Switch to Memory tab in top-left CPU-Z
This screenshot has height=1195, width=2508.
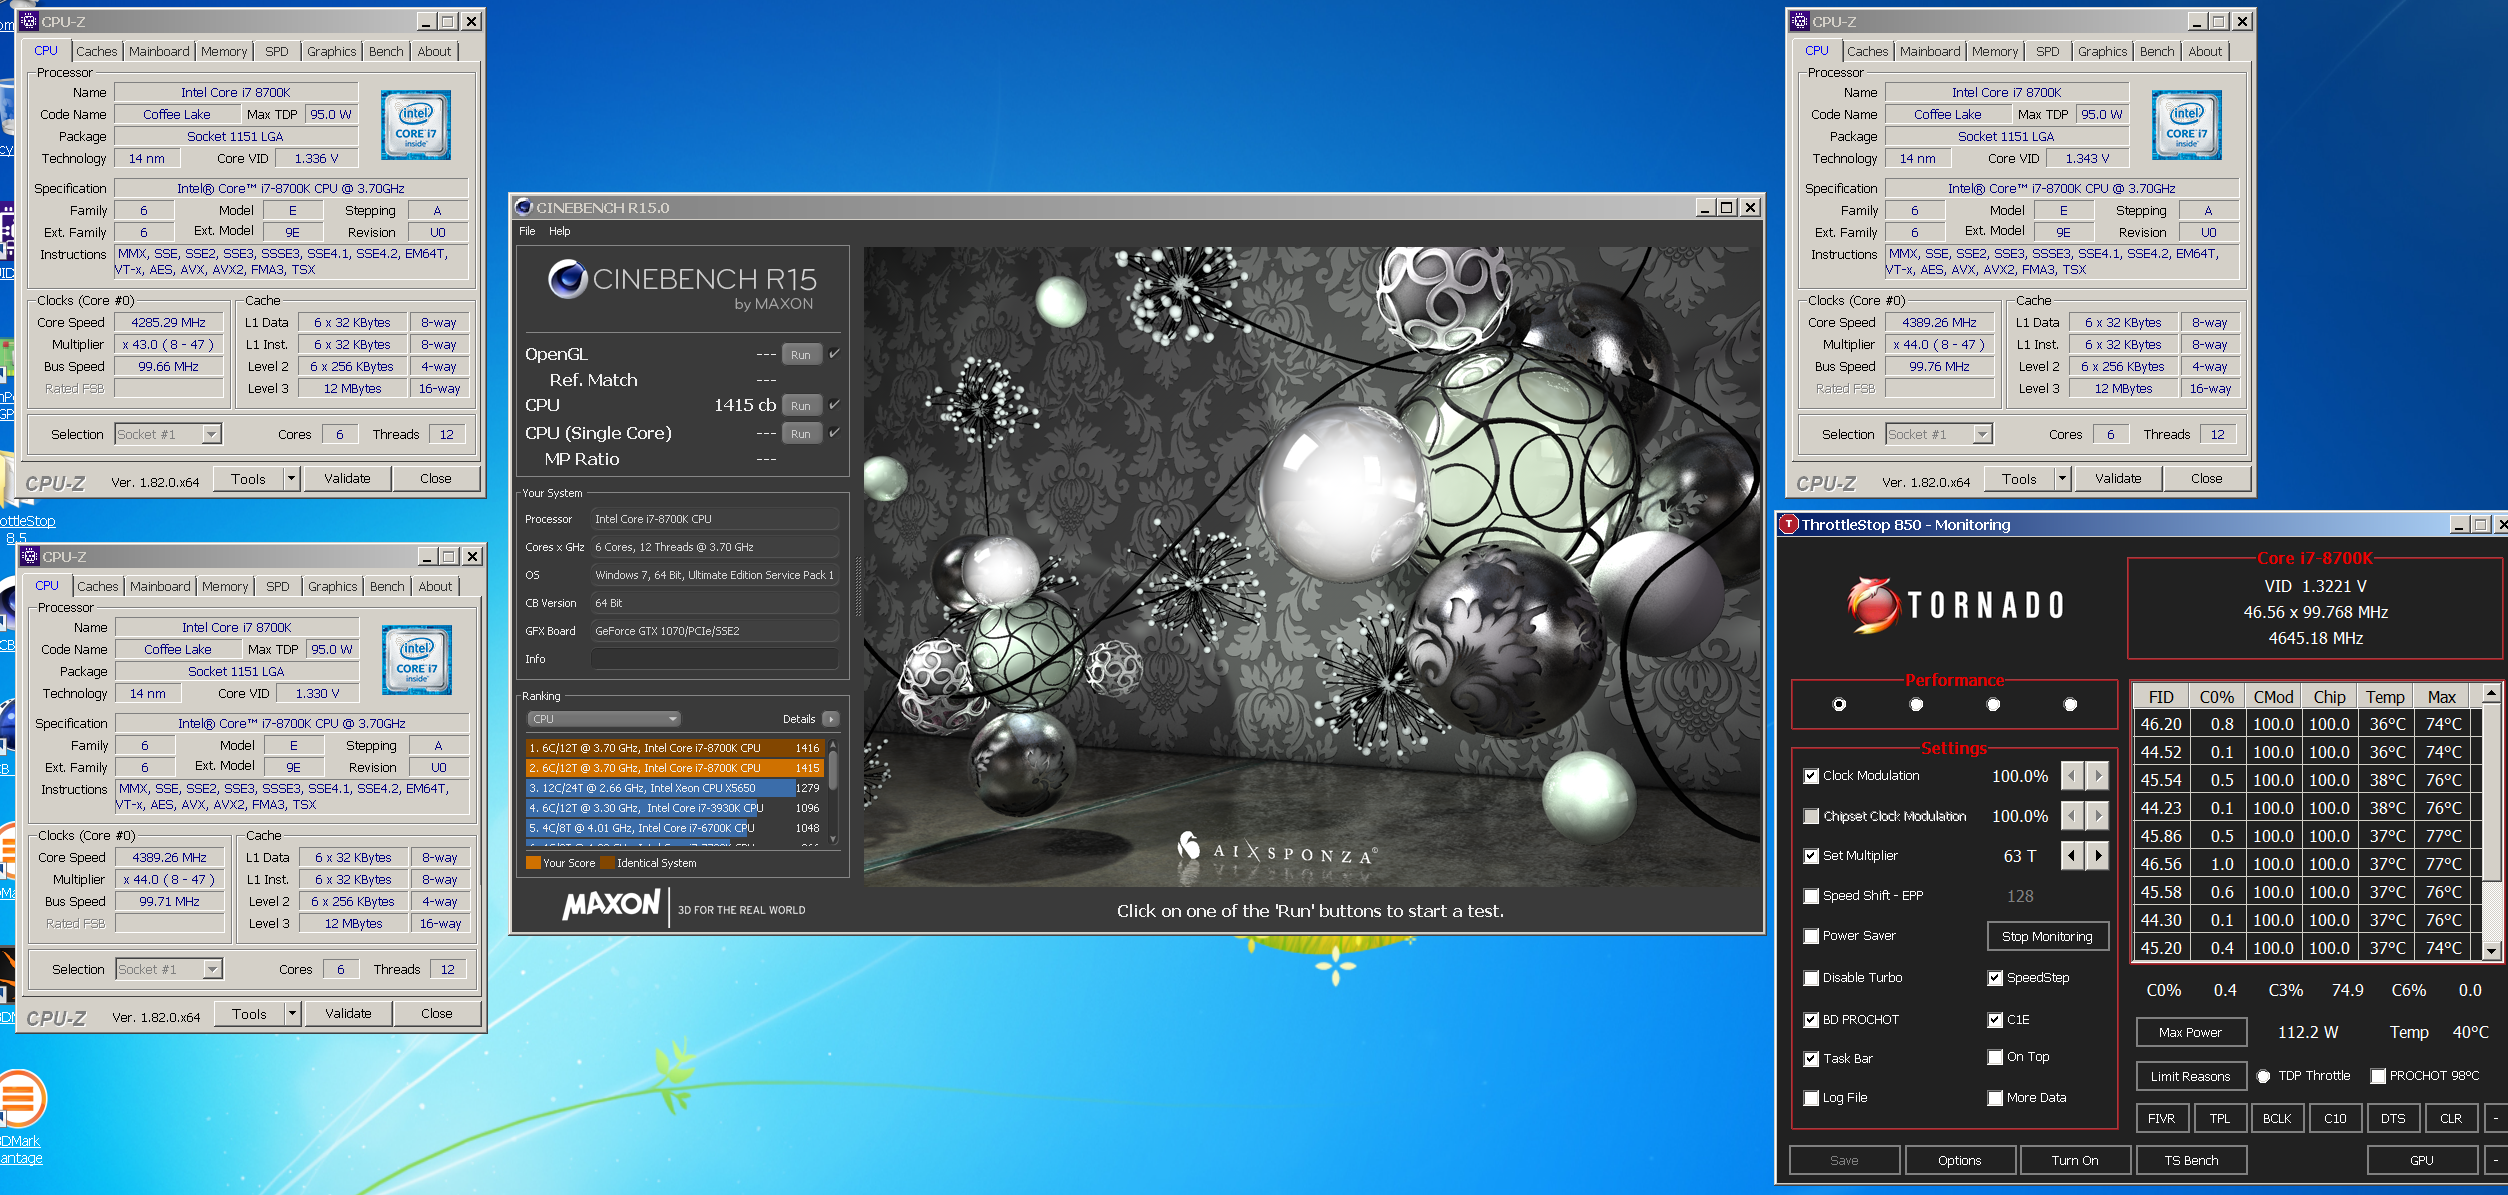tap(223, 51)
